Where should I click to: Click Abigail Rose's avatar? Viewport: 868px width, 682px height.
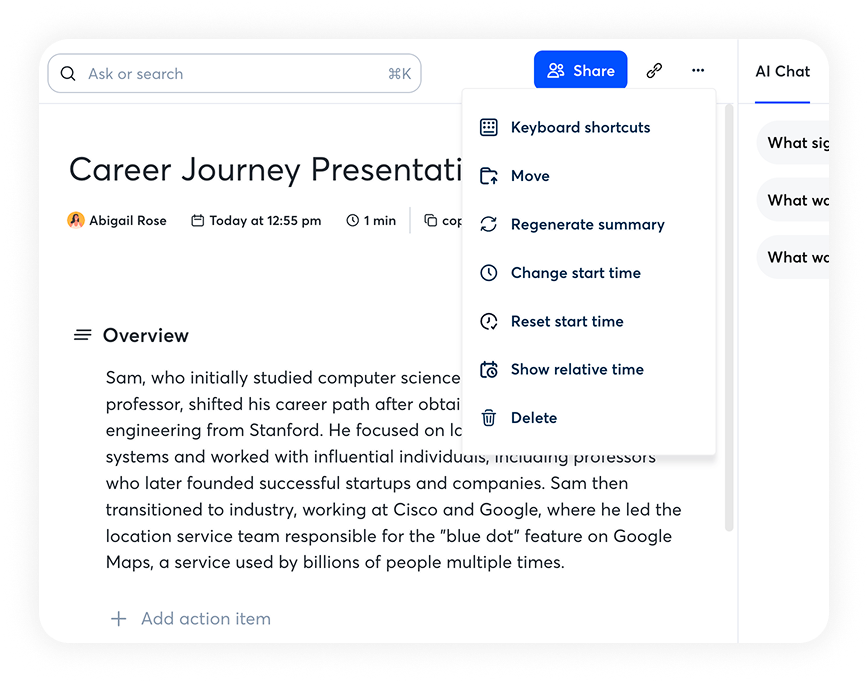pos(76,221)
